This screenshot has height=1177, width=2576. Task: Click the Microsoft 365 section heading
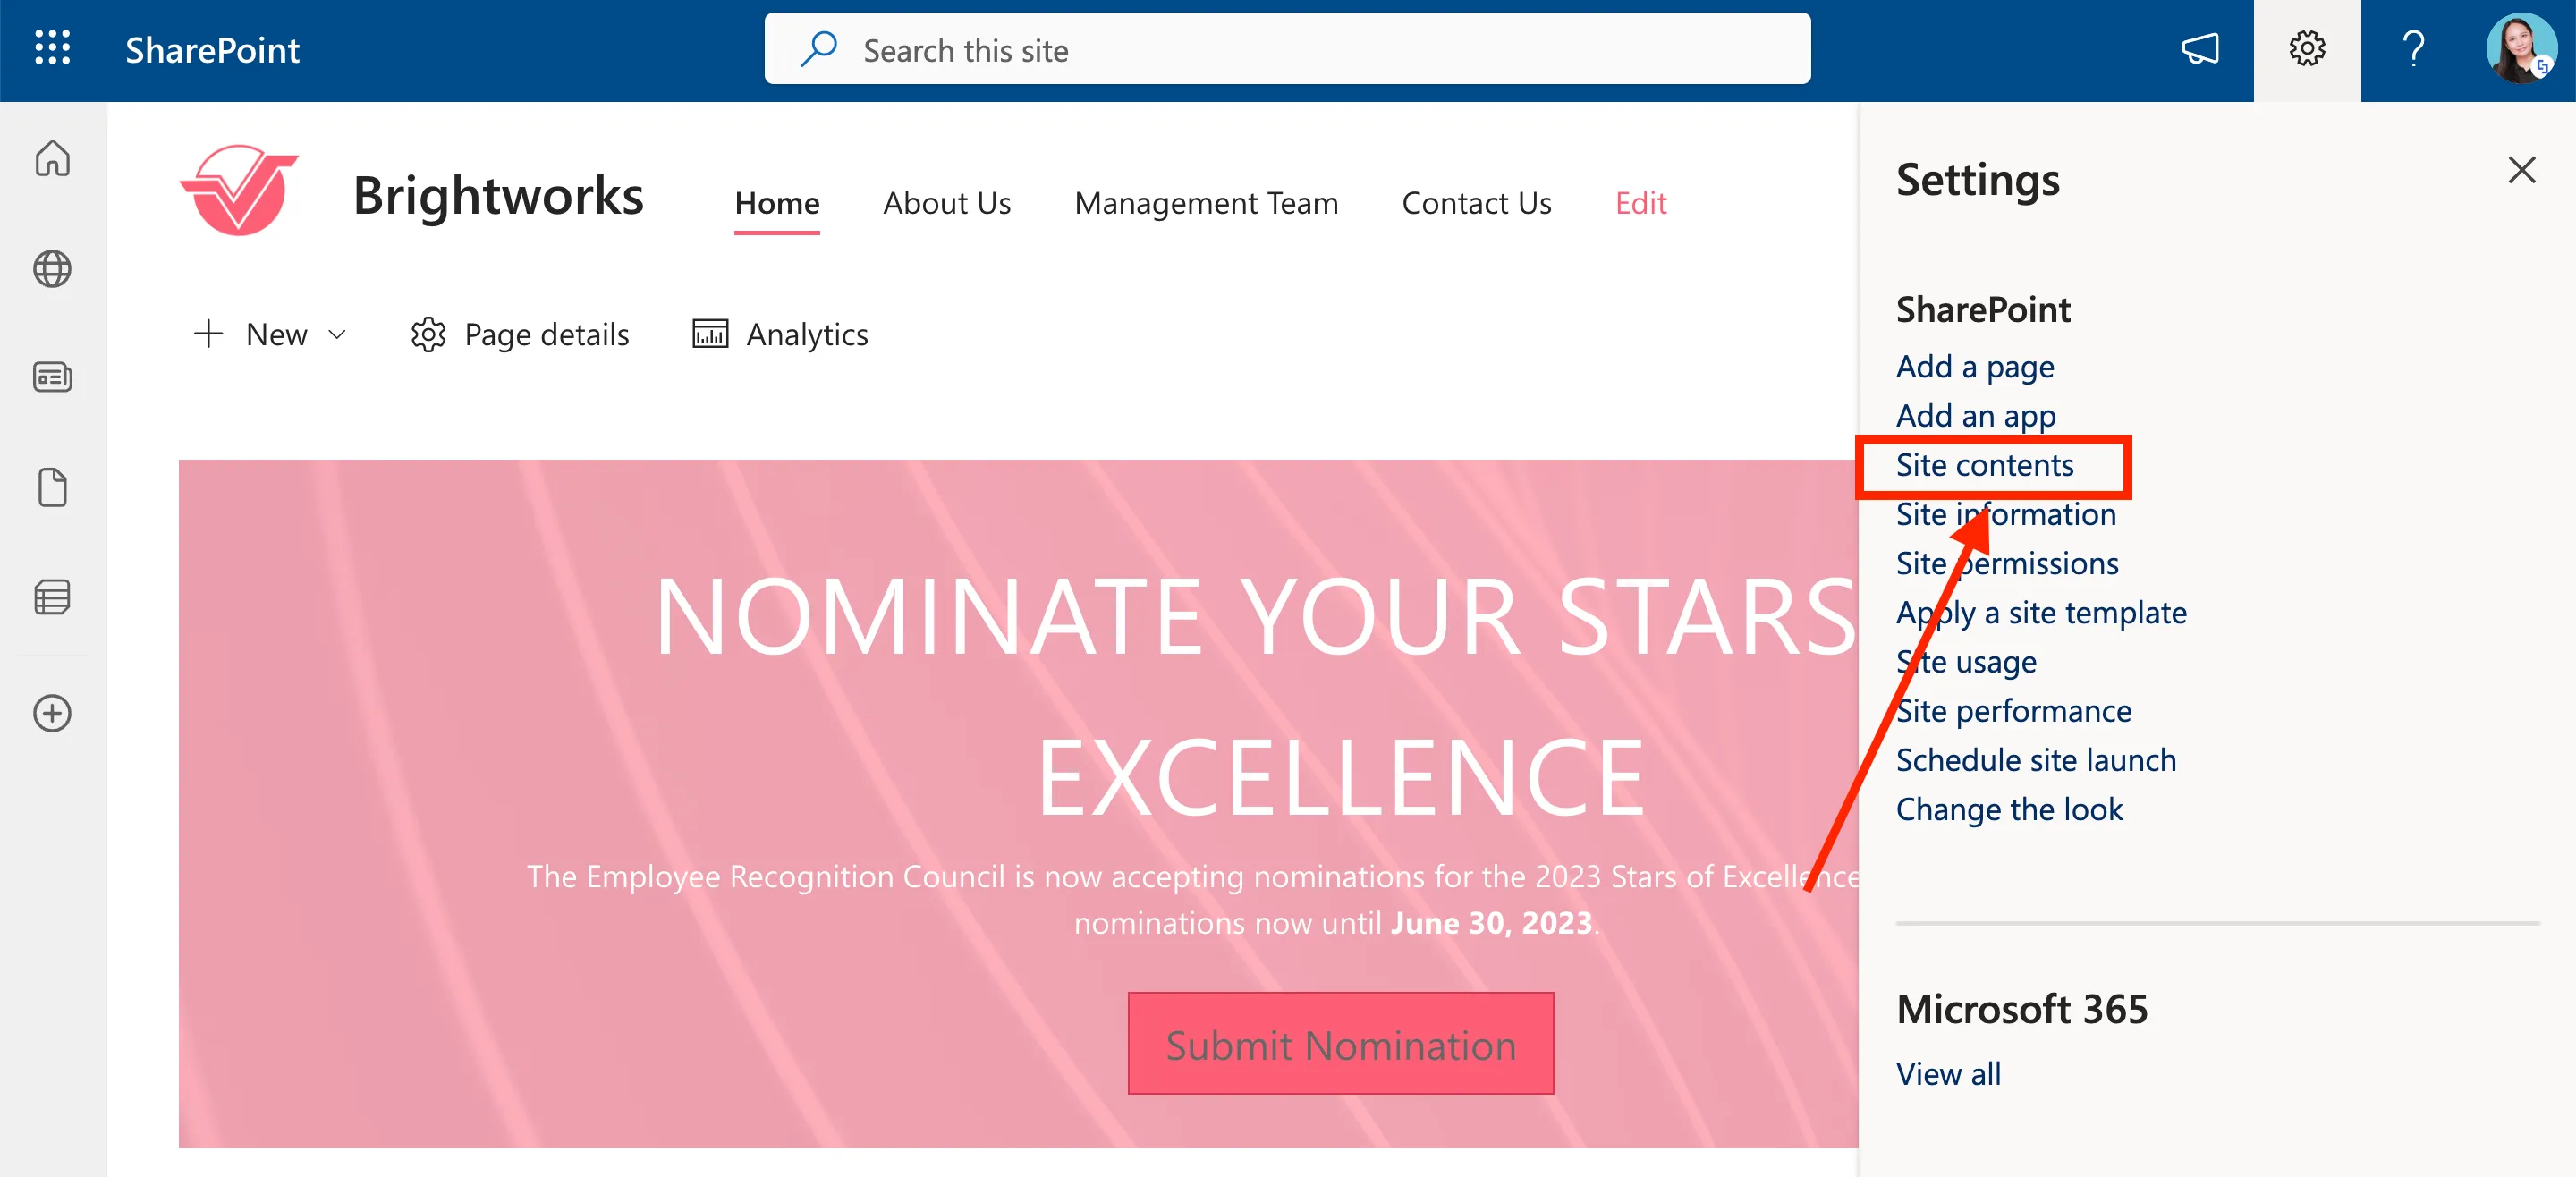tap(2021, 1009)
